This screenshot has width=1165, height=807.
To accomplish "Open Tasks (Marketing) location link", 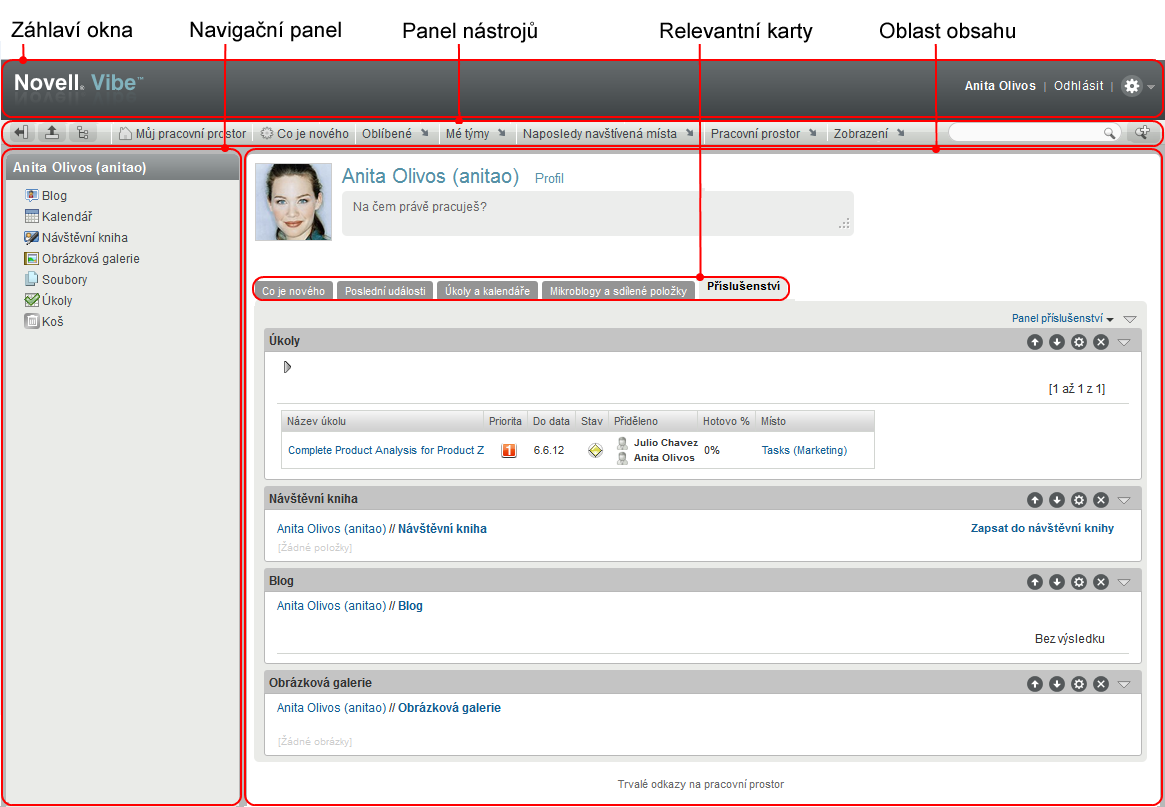I will (x=804, y=450).
